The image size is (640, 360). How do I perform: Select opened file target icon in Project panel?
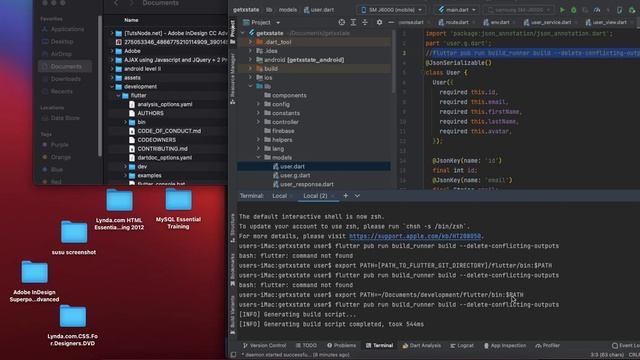click(x=342, y=22)
